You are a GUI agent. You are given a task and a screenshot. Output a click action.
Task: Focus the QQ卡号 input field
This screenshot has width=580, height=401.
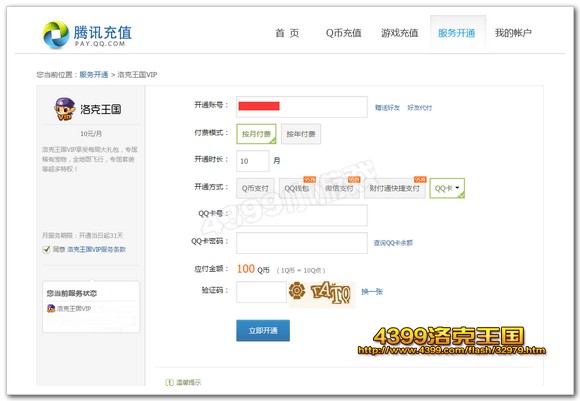click(x=302, y=215)
